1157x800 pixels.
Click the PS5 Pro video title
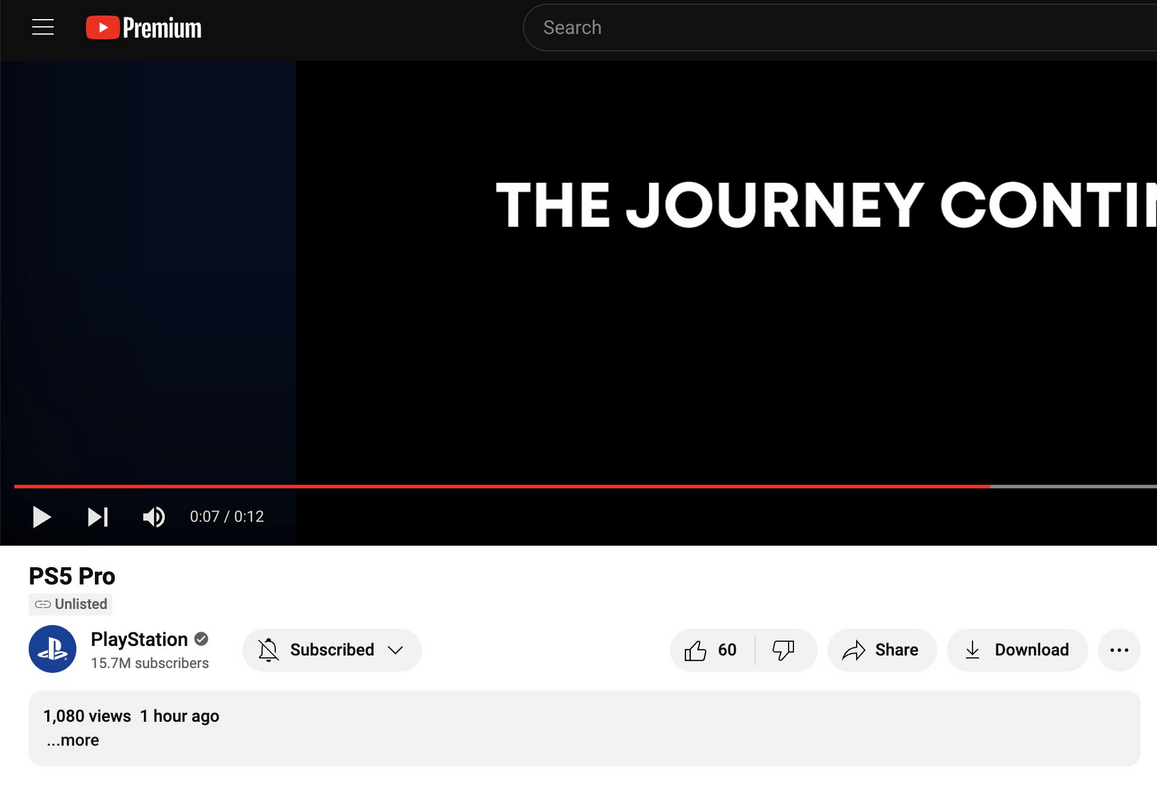72,576
